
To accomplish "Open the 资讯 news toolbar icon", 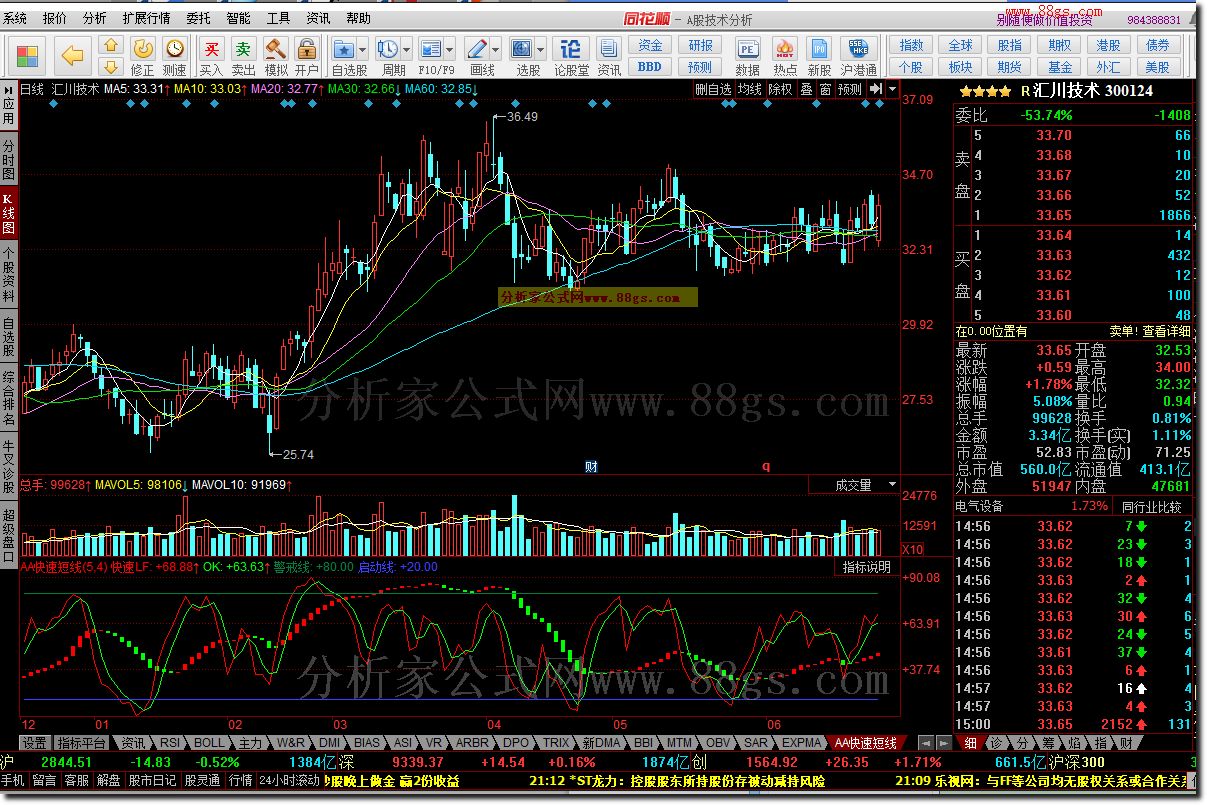I will (608, 56).
